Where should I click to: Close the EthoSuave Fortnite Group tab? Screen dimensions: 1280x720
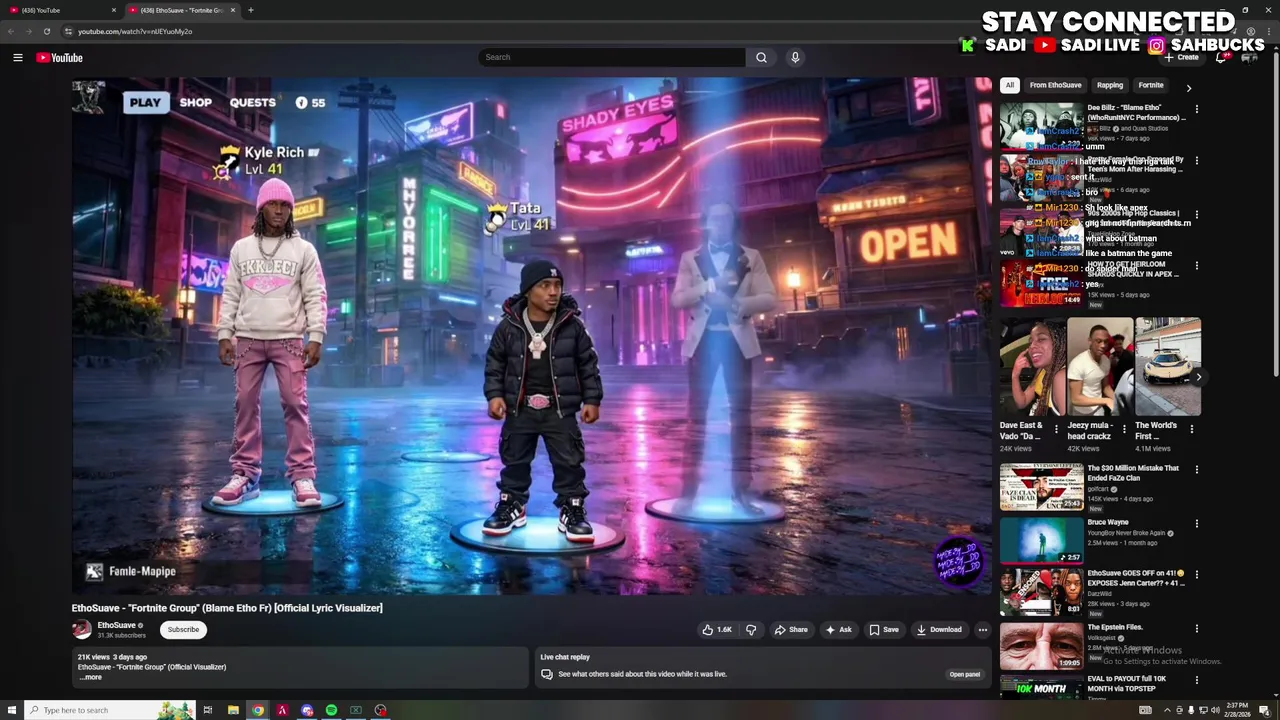pos(233,10)
